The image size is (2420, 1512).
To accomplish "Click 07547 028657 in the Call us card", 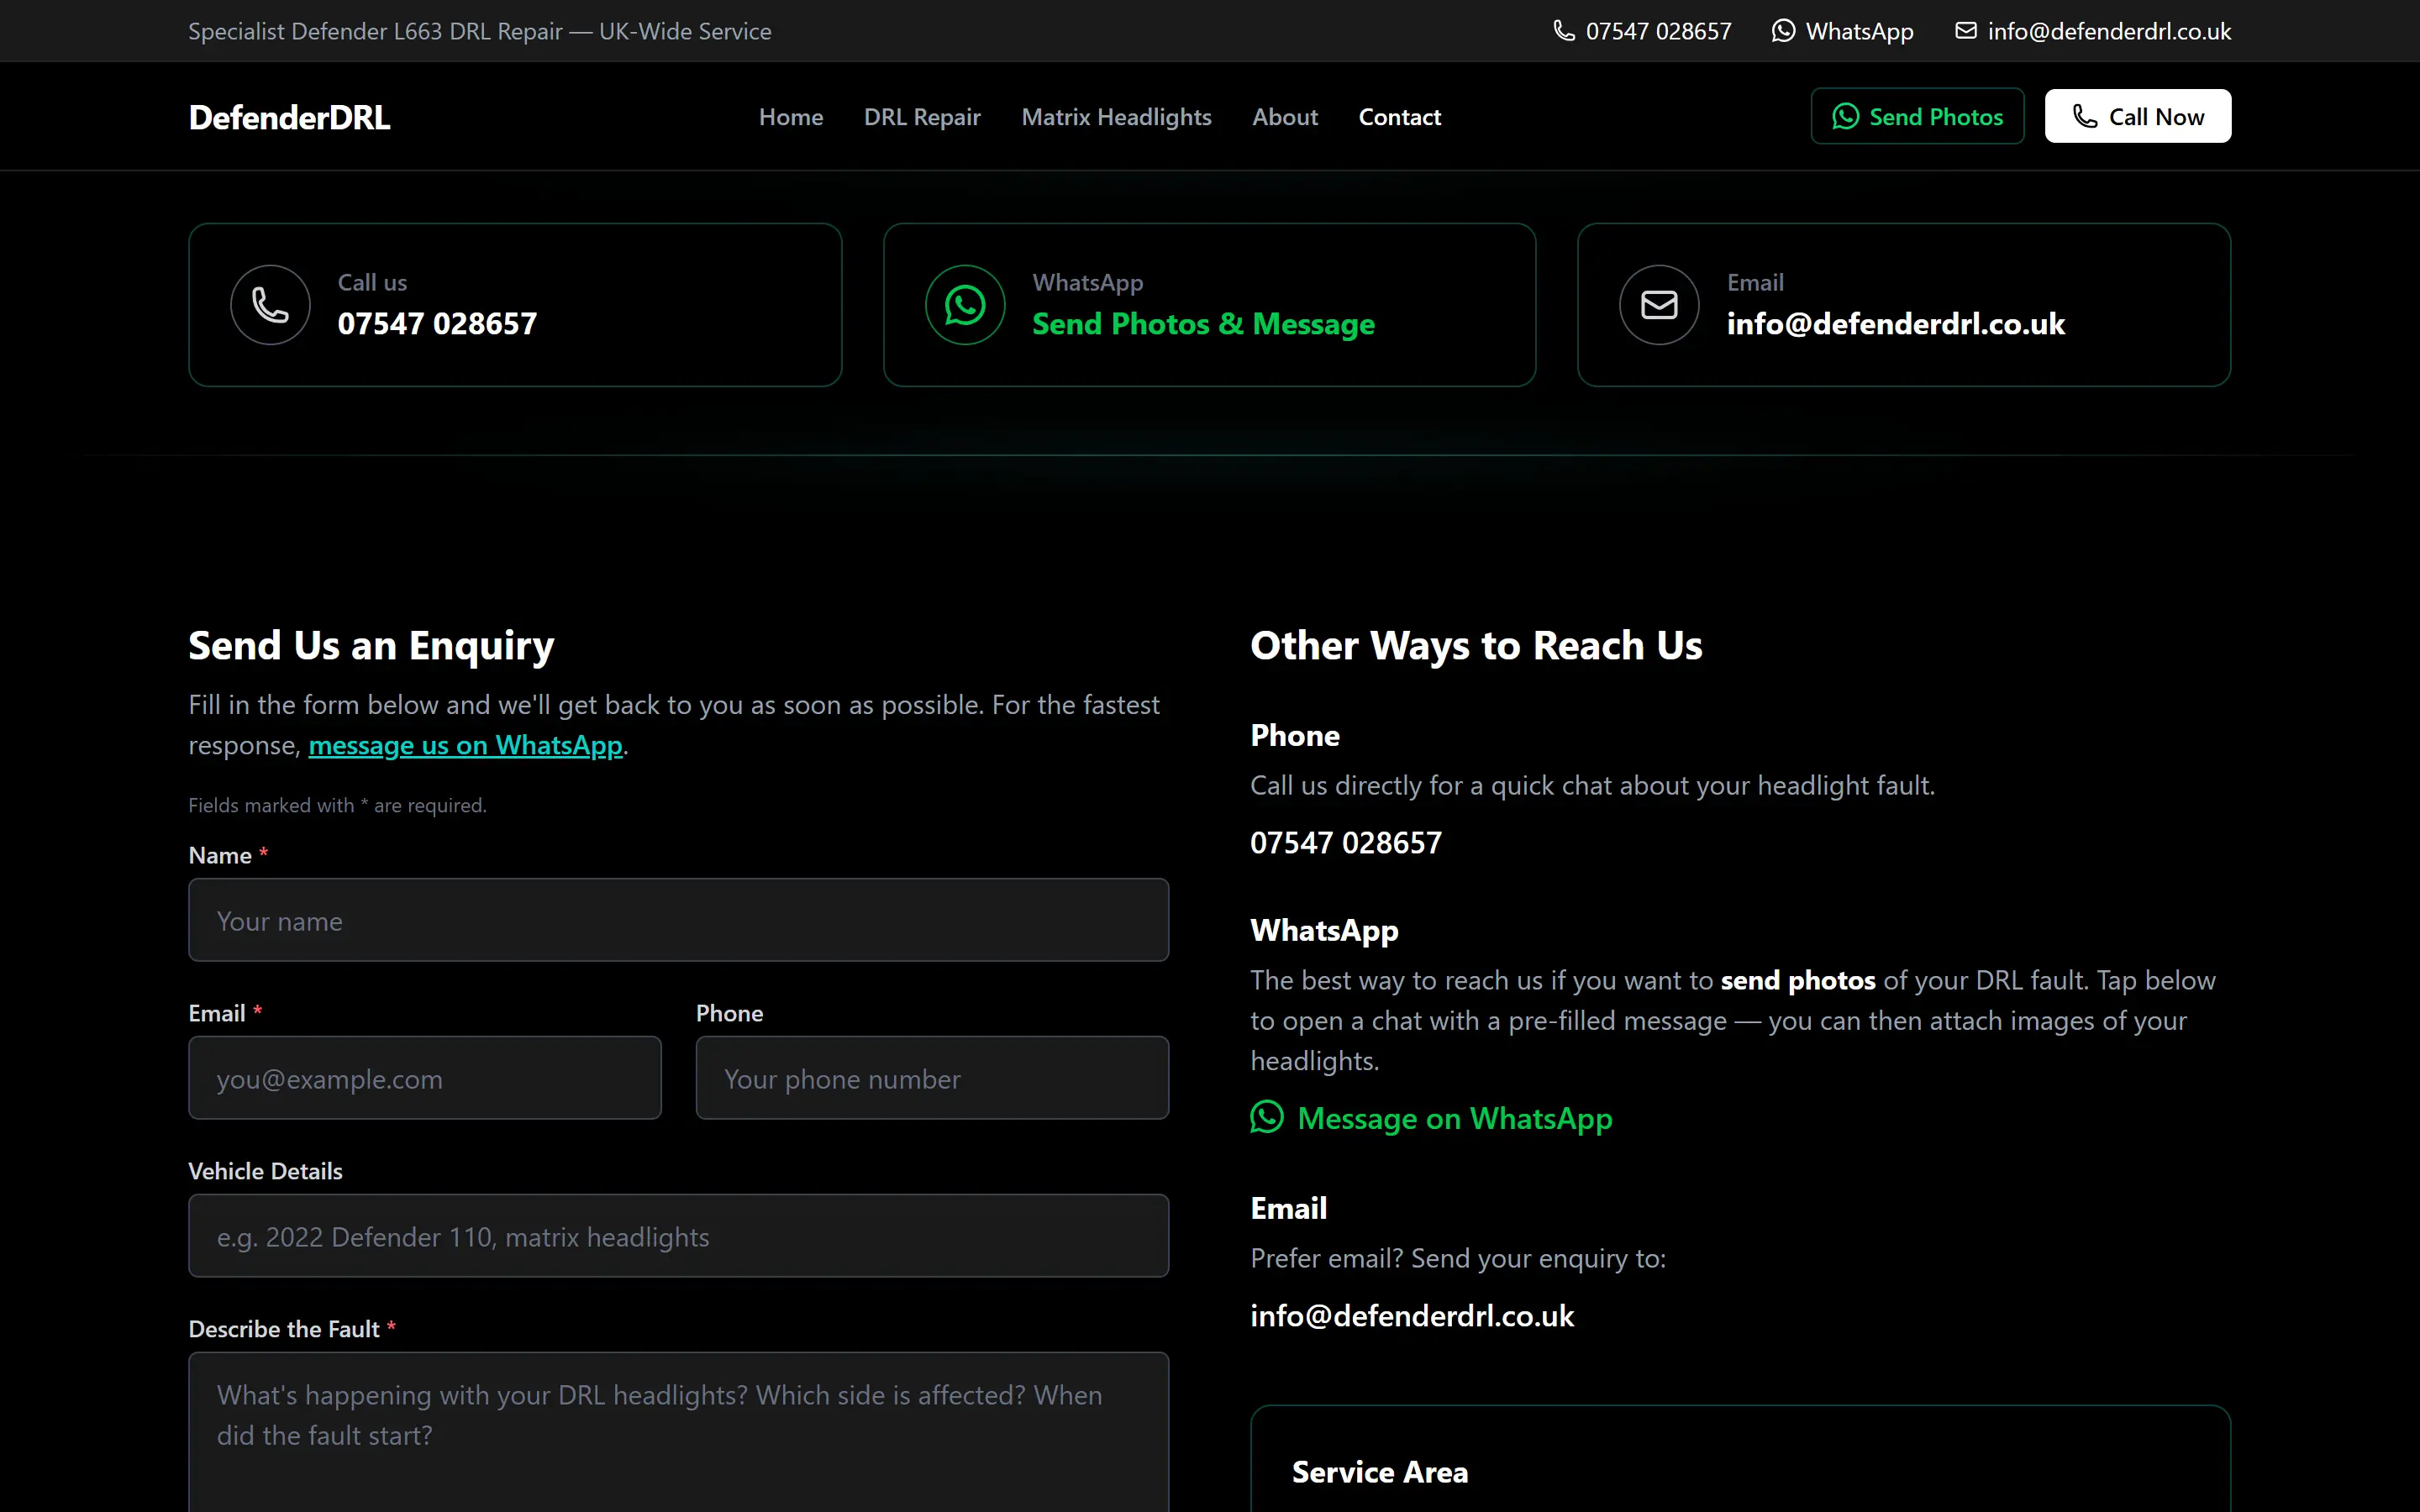I will 437,324.
